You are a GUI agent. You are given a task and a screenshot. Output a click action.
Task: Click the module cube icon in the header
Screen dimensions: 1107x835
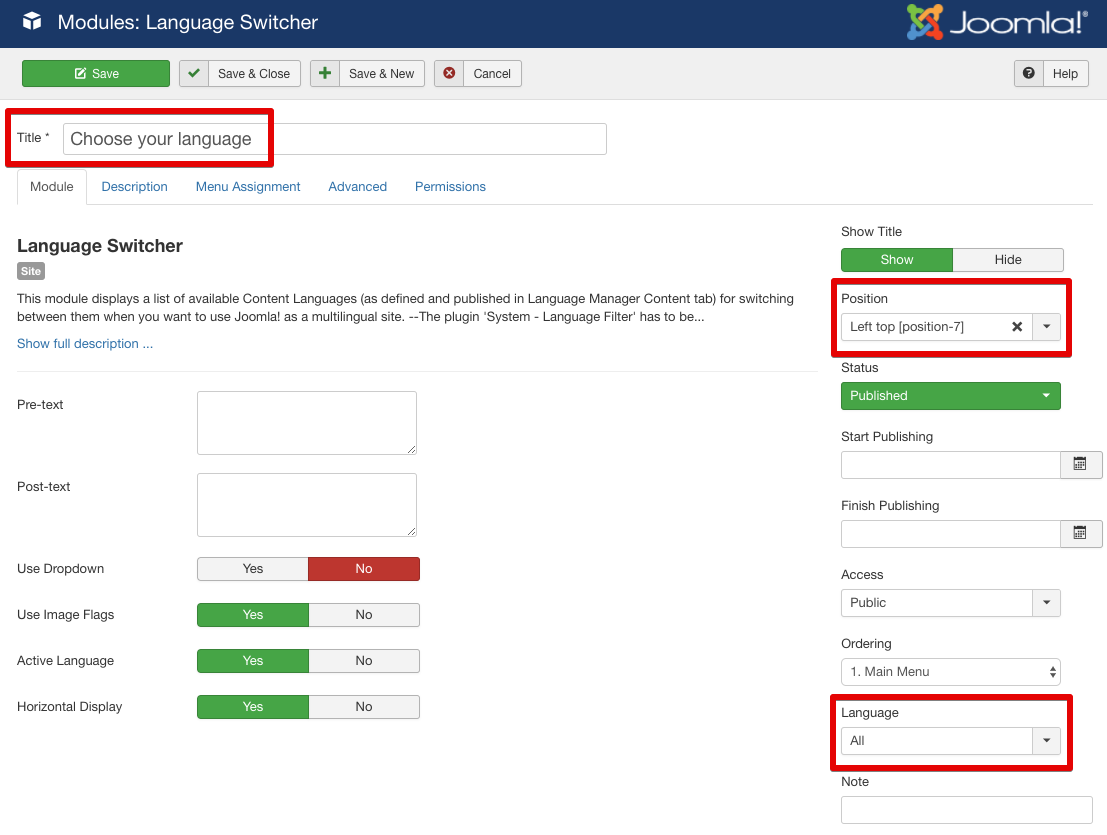(32, 21)
